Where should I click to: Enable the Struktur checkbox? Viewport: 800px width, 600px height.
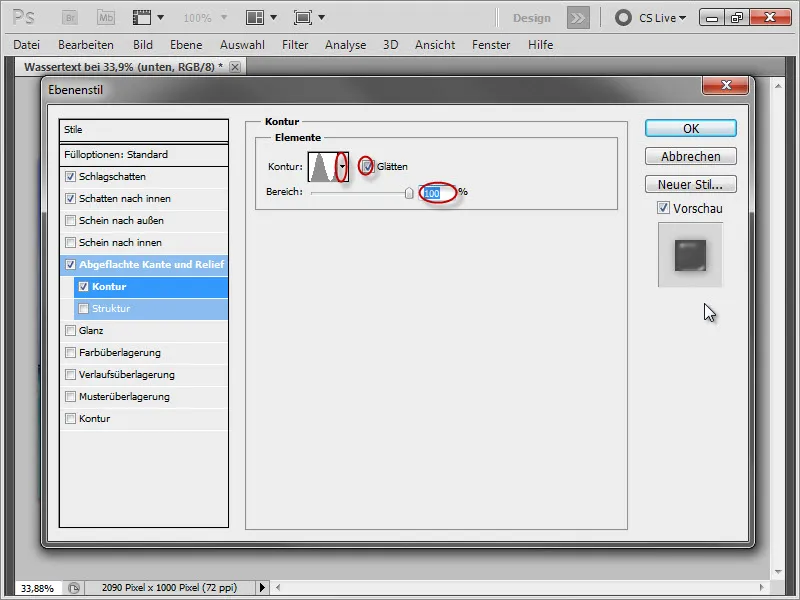(84, 308)
